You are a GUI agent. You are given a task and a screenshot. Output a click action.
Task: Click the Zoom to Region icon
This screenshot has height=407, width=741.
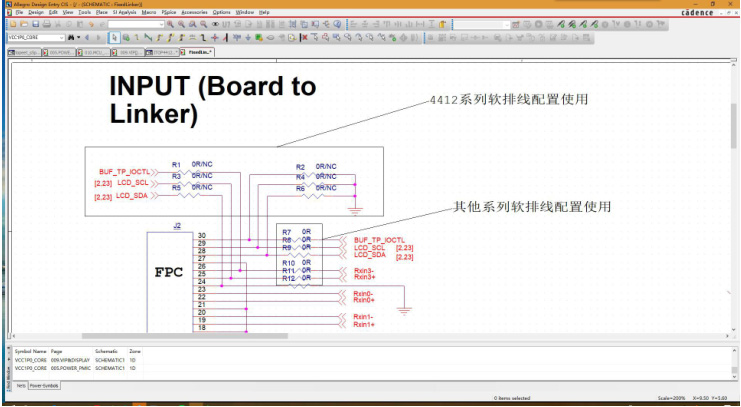coord(192,24)
